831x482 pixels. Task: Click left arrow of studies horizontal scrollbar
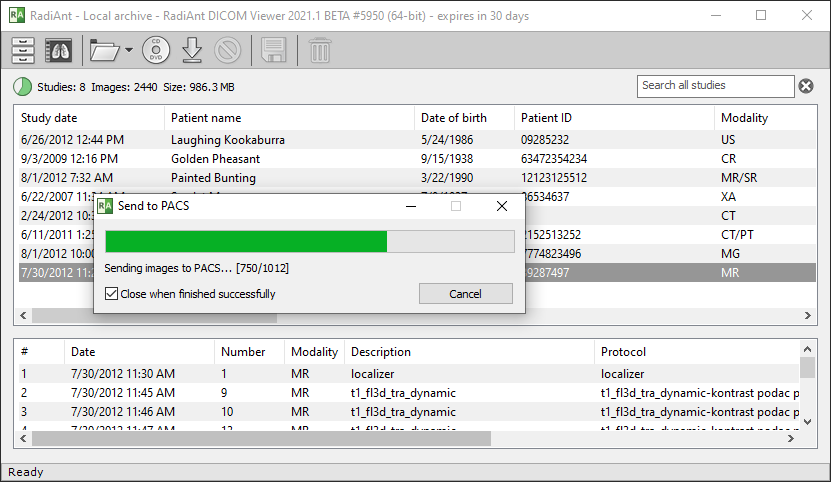coord(23,316)
